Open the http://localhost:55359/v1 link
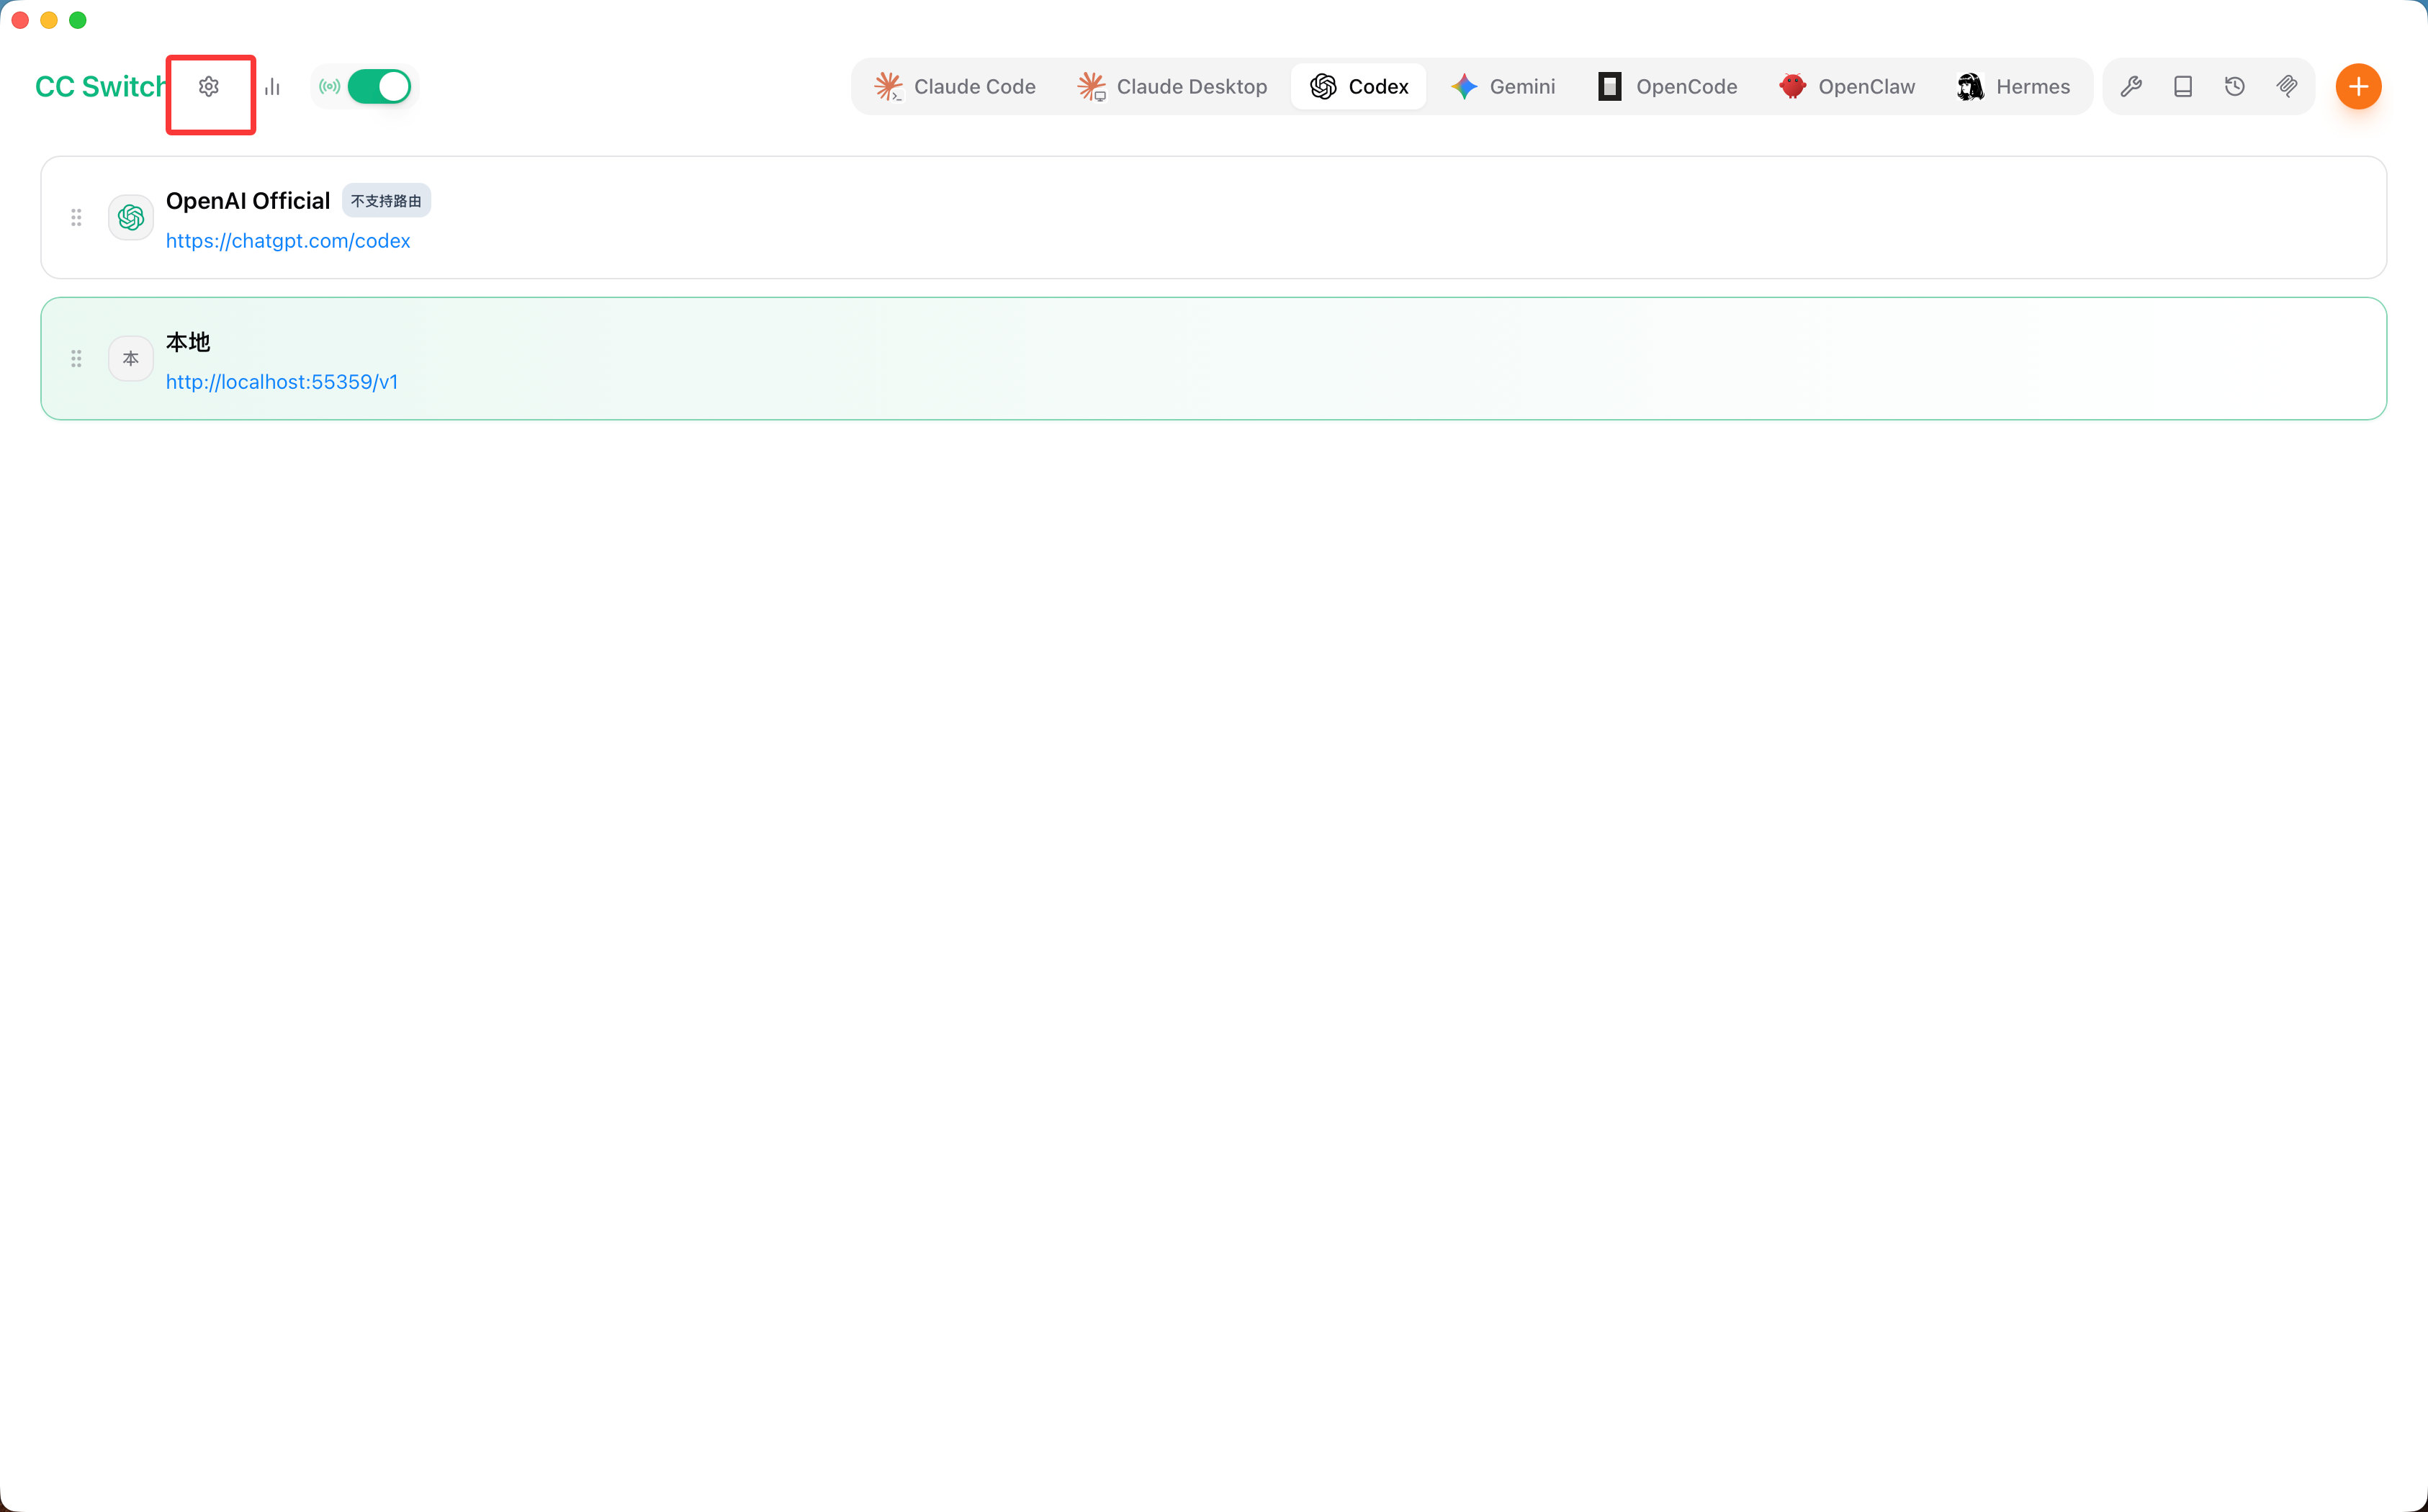 coord(282,382)
